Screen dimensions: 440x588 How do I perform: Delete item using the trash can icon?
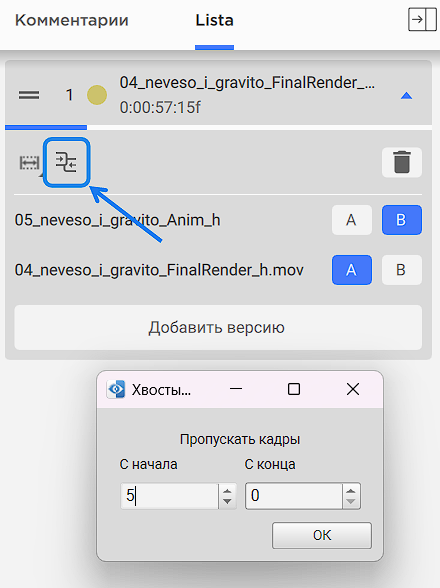pos(402,162)
